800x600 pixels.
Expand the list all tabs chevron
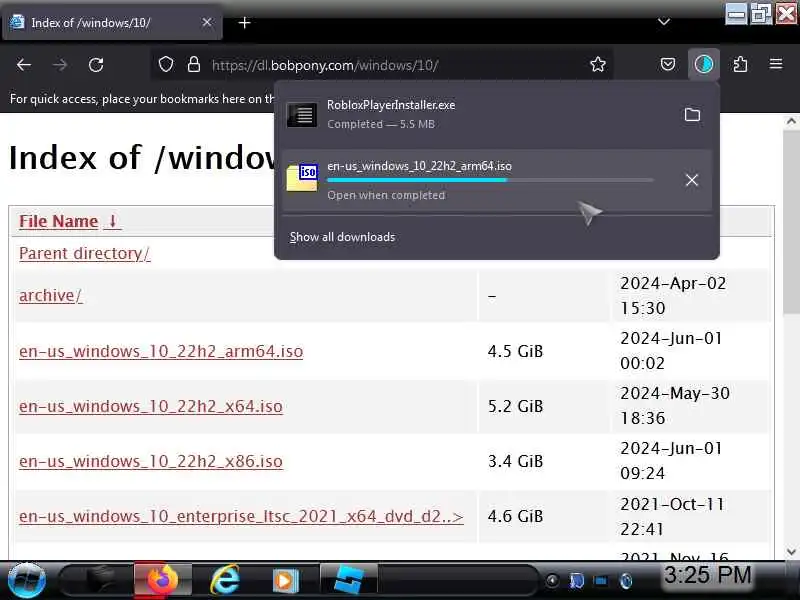click(x=664, y=21)
